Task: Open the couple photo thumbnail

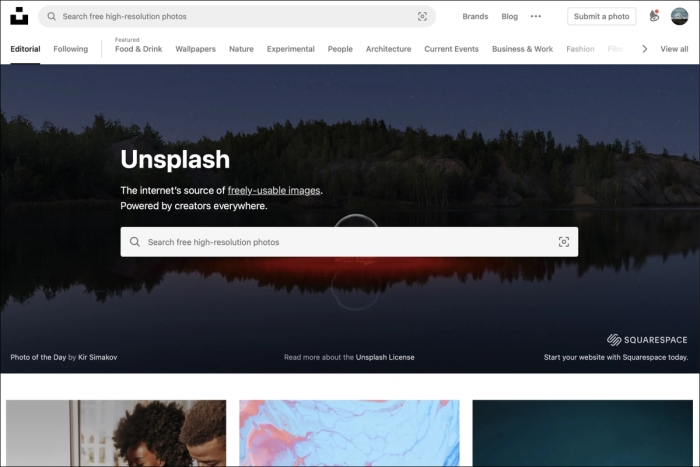Action: (x=116, y=433)
